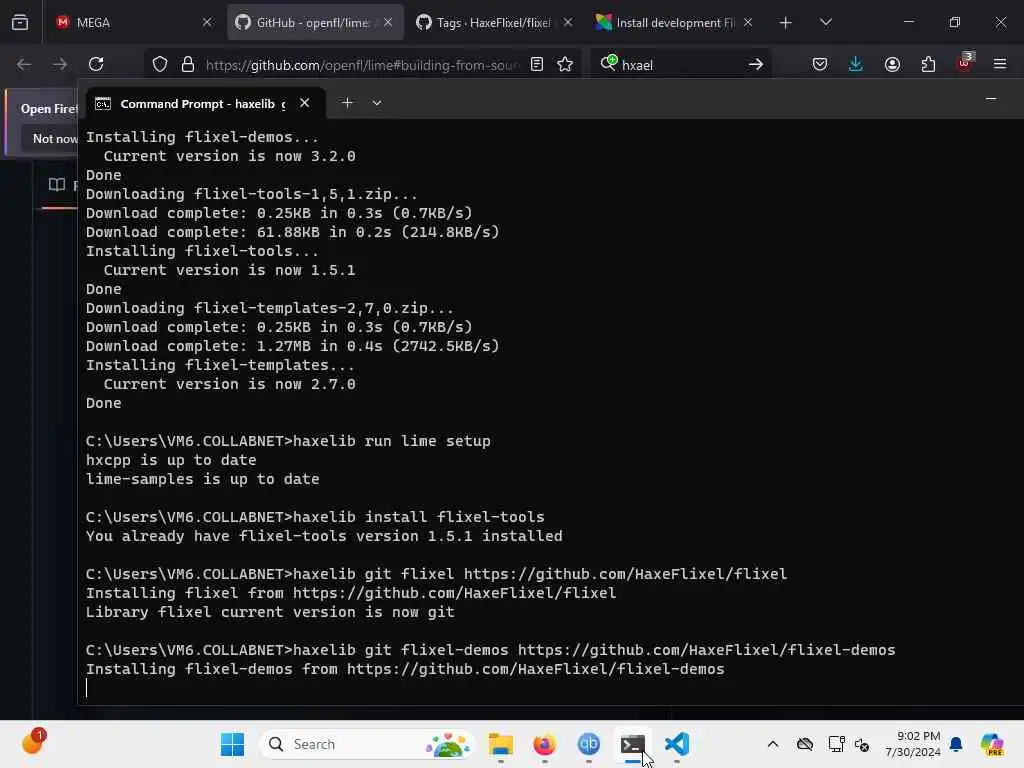
Task: Open the extensions puzzle icon
Action: pyautogui.click(x=928, y=64)
